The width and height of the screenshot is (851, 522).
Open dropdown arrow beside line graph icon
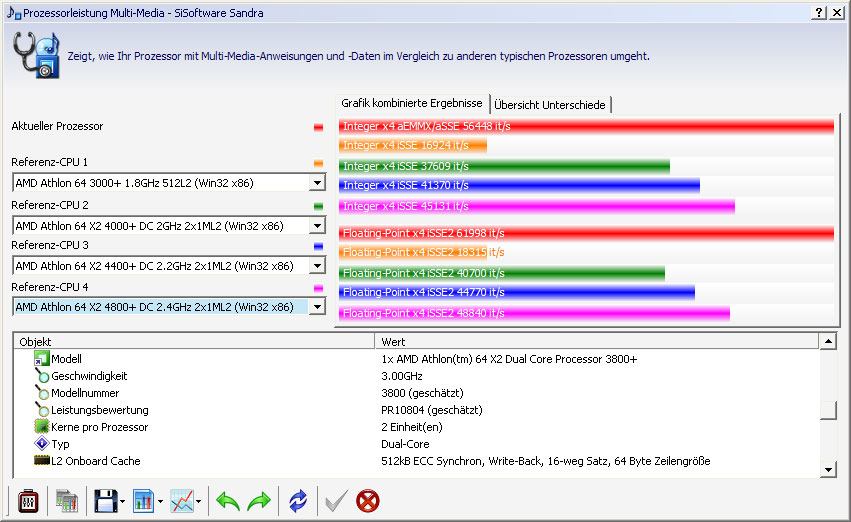(x=198, y=501)
